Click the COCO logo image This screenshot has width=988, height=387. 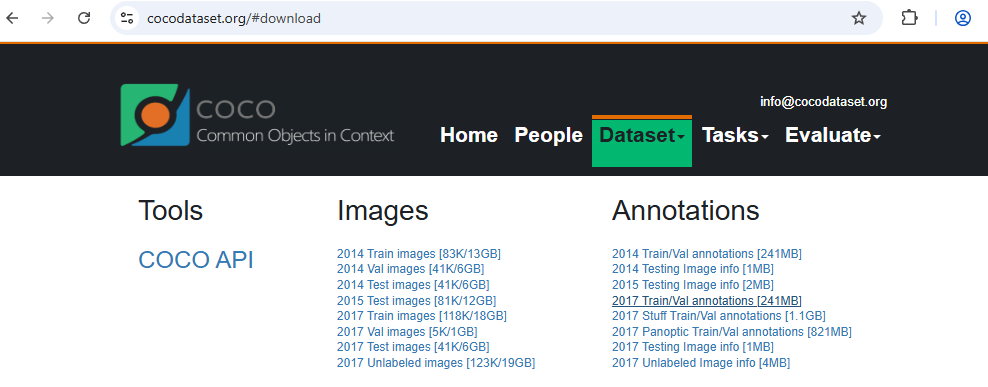pos(258,115)
